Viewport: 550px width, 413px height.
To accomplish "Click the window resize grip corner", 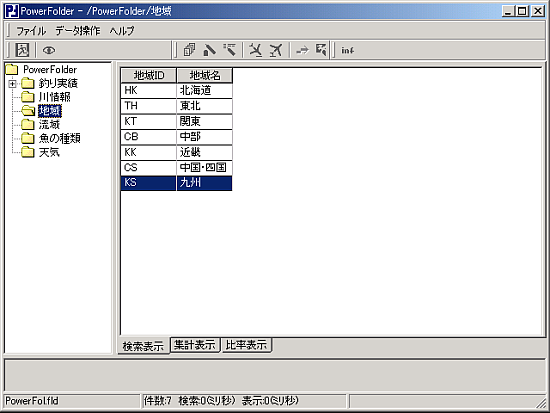I will (x=541, y=403).
